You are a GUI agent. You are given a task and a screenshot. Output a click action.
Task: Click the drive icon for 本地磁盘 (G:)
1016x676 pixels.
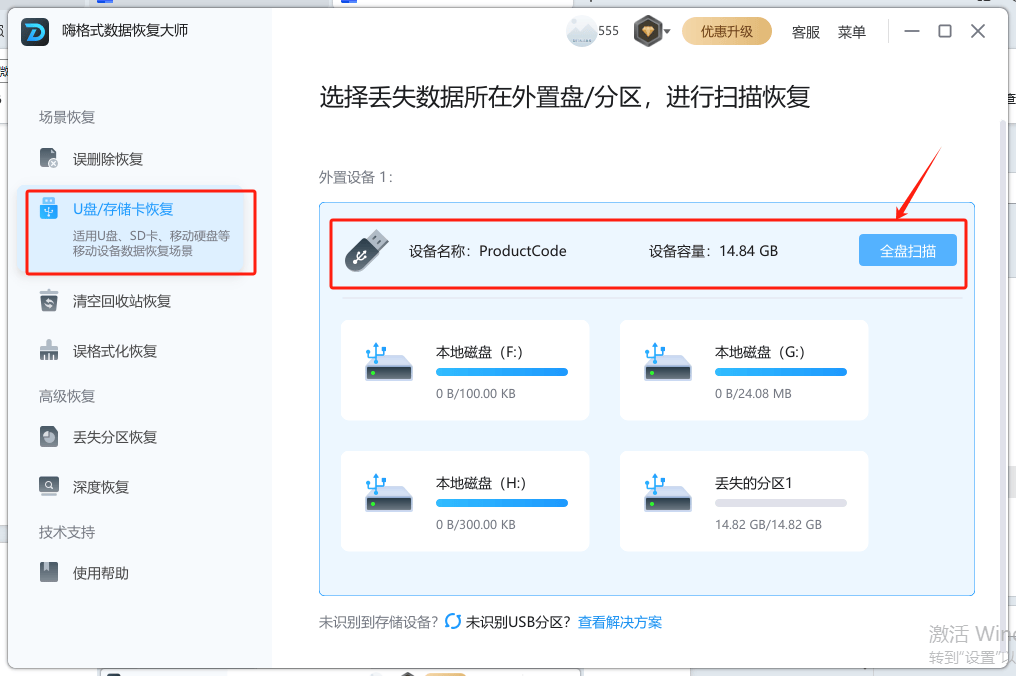tap(667, 362)
